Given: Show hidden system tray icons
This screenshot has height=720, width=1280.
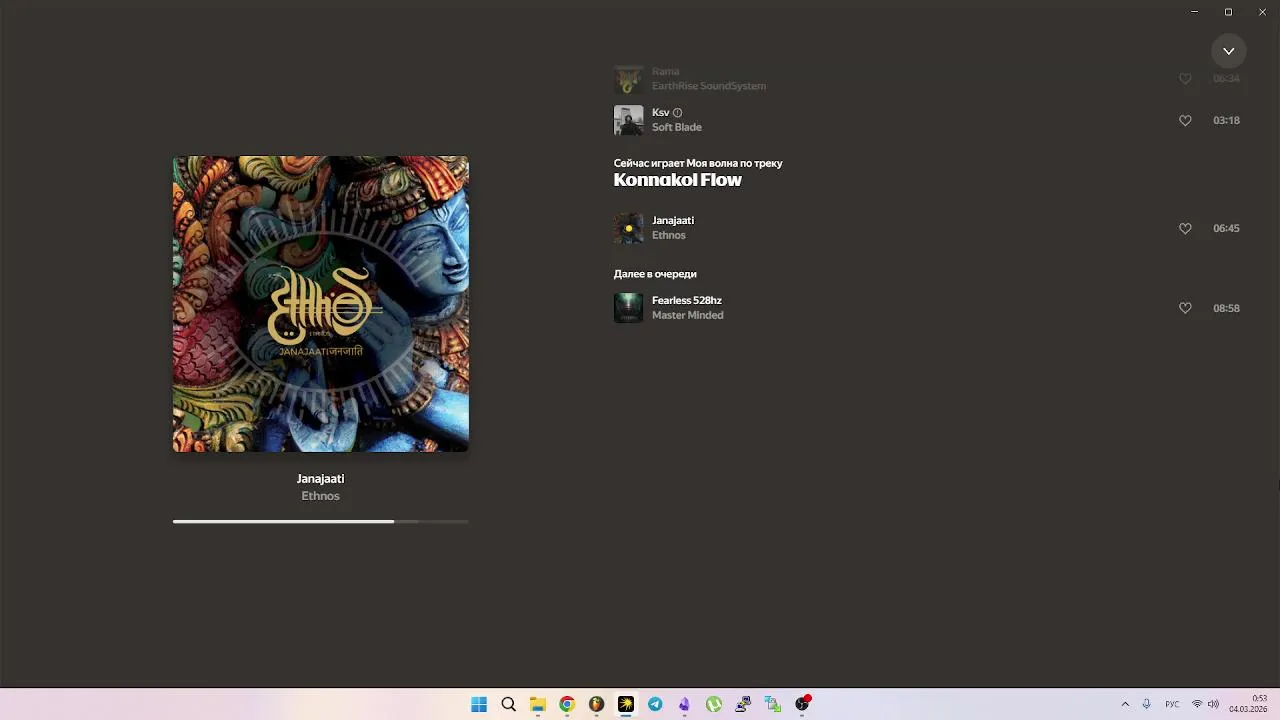Looking at the screenshot, I should pos(1125,704).
